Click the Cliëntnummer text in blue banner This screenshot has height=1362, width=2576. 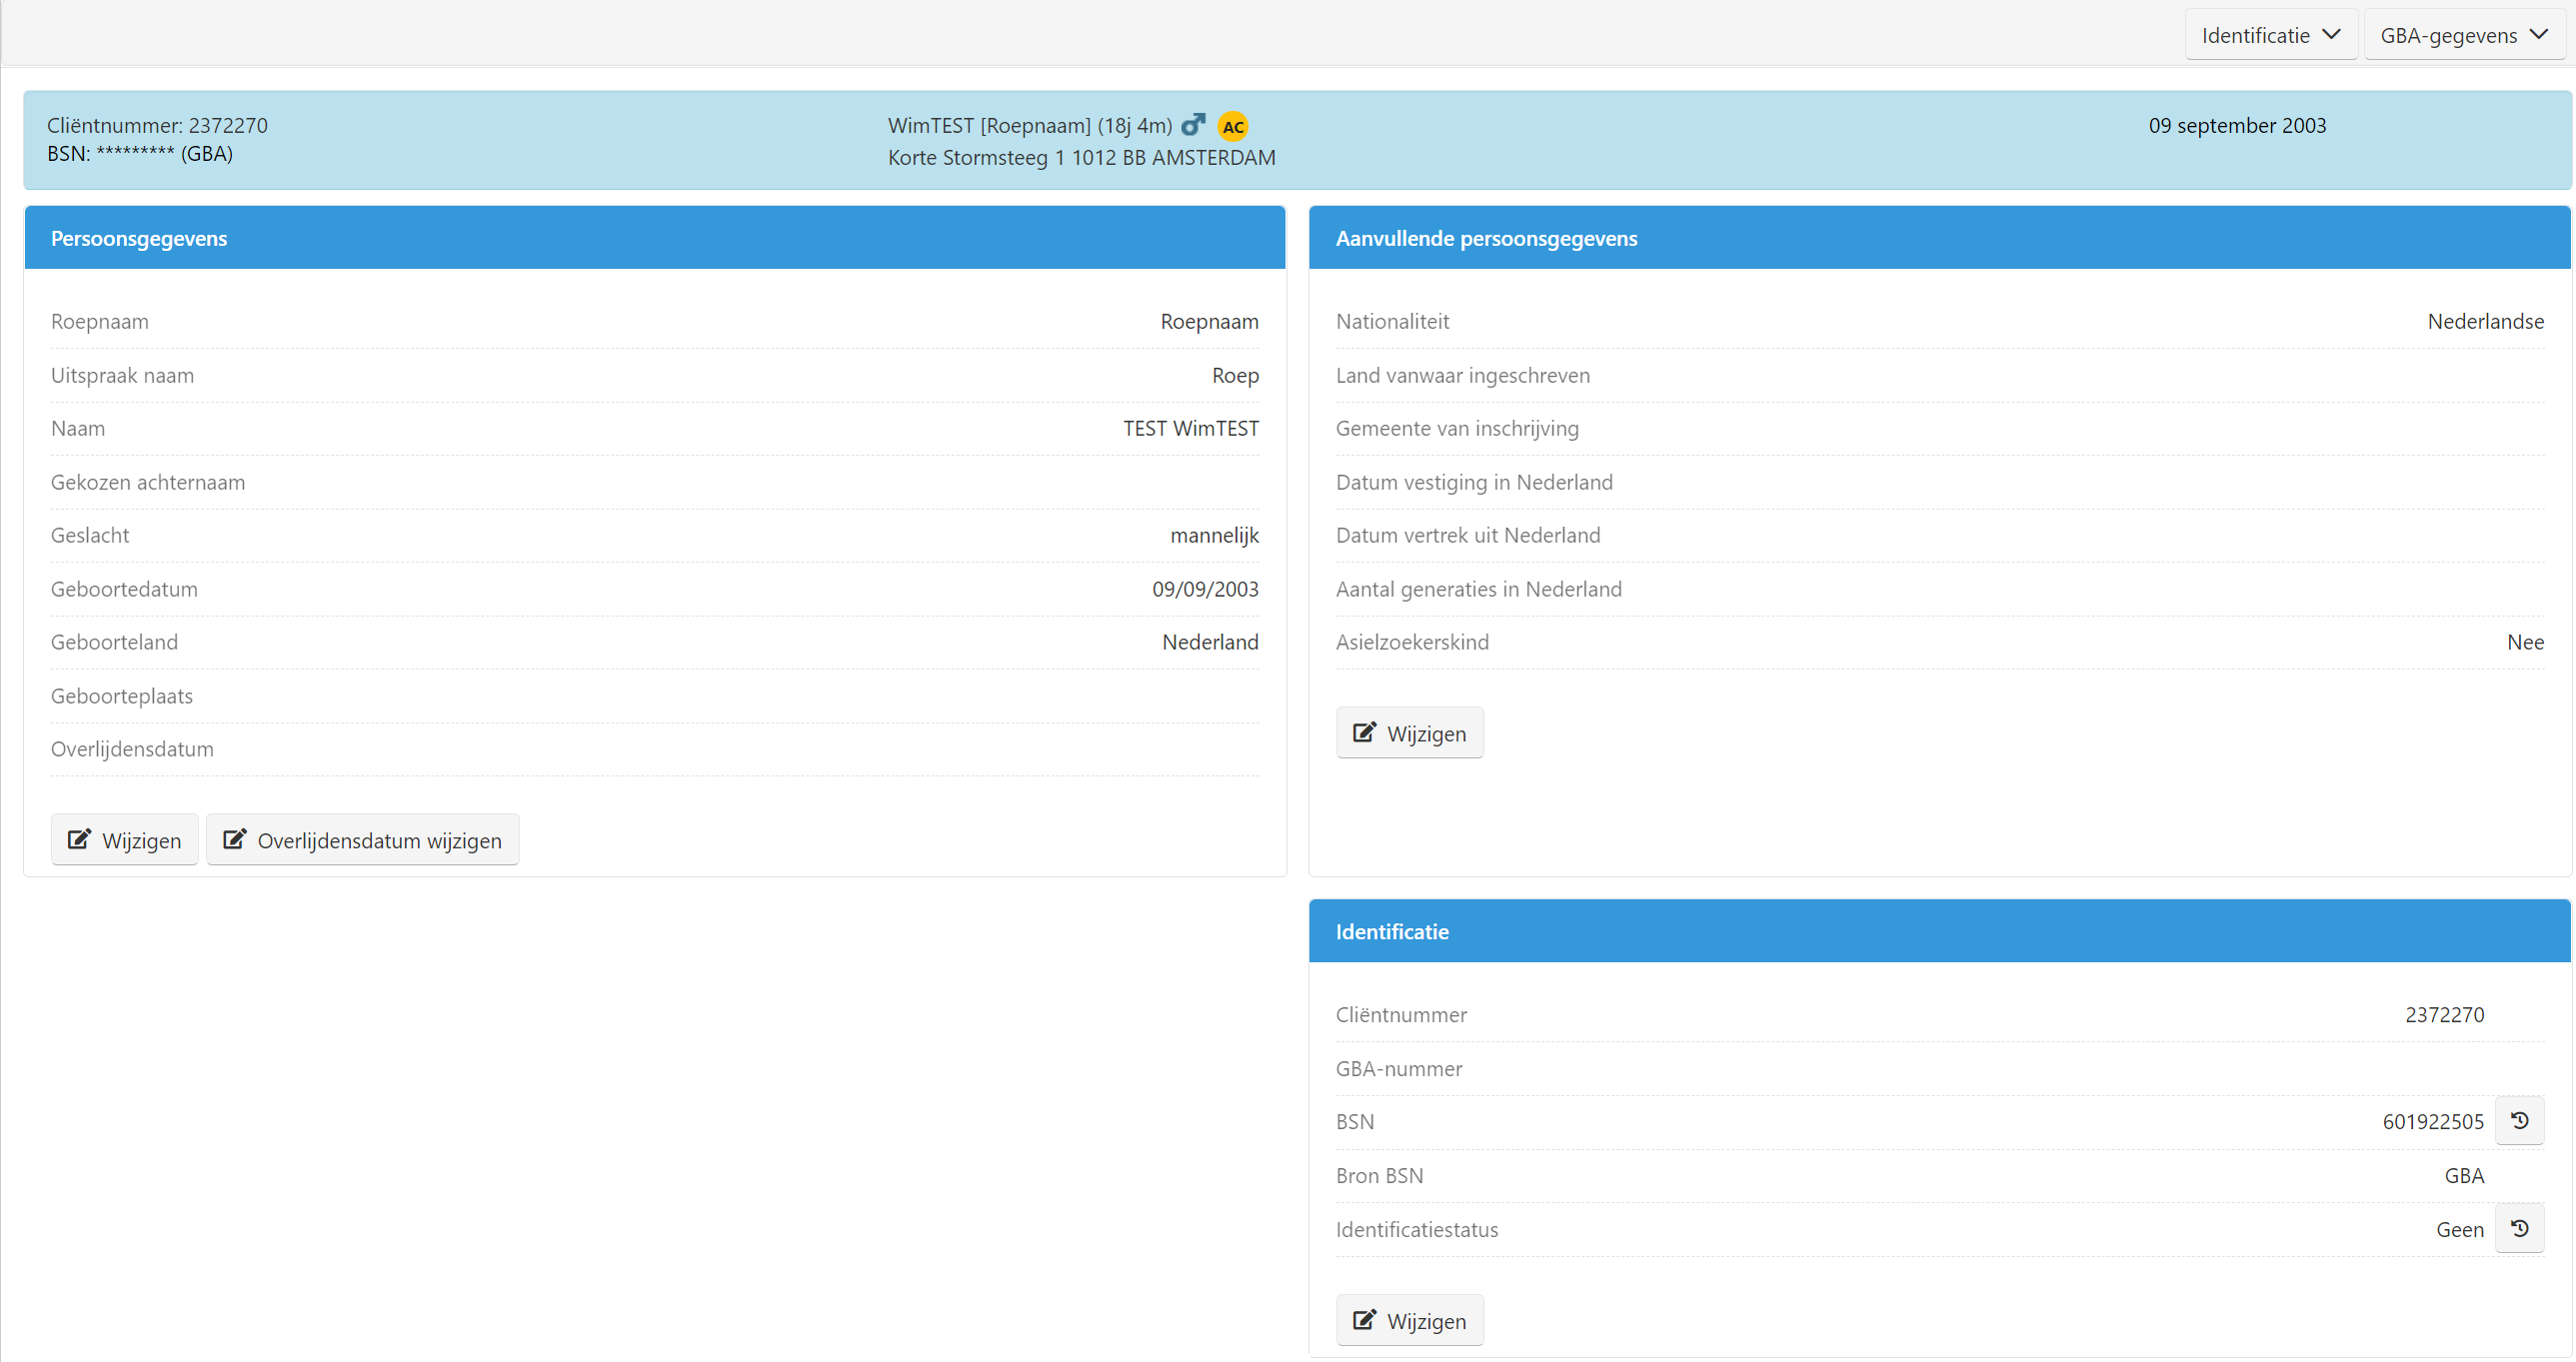[157, 125]
